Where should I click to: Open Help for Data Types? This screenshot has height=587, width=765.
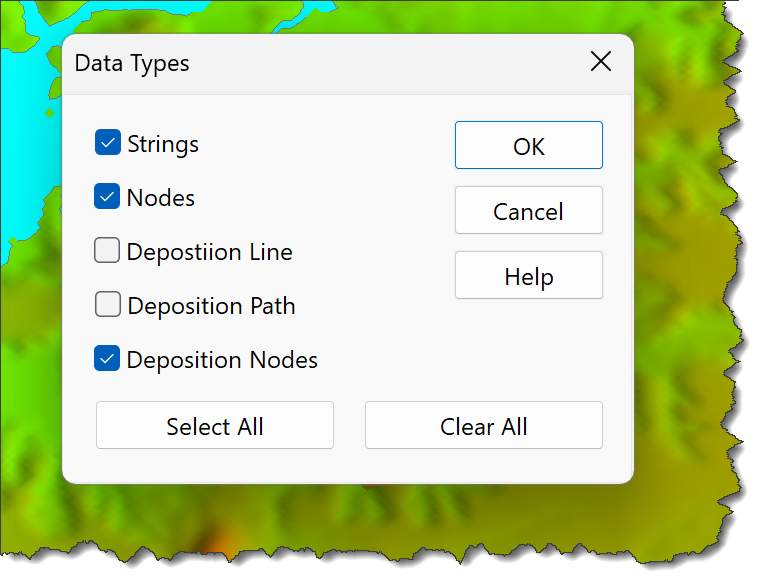click(x=528, y=276)
